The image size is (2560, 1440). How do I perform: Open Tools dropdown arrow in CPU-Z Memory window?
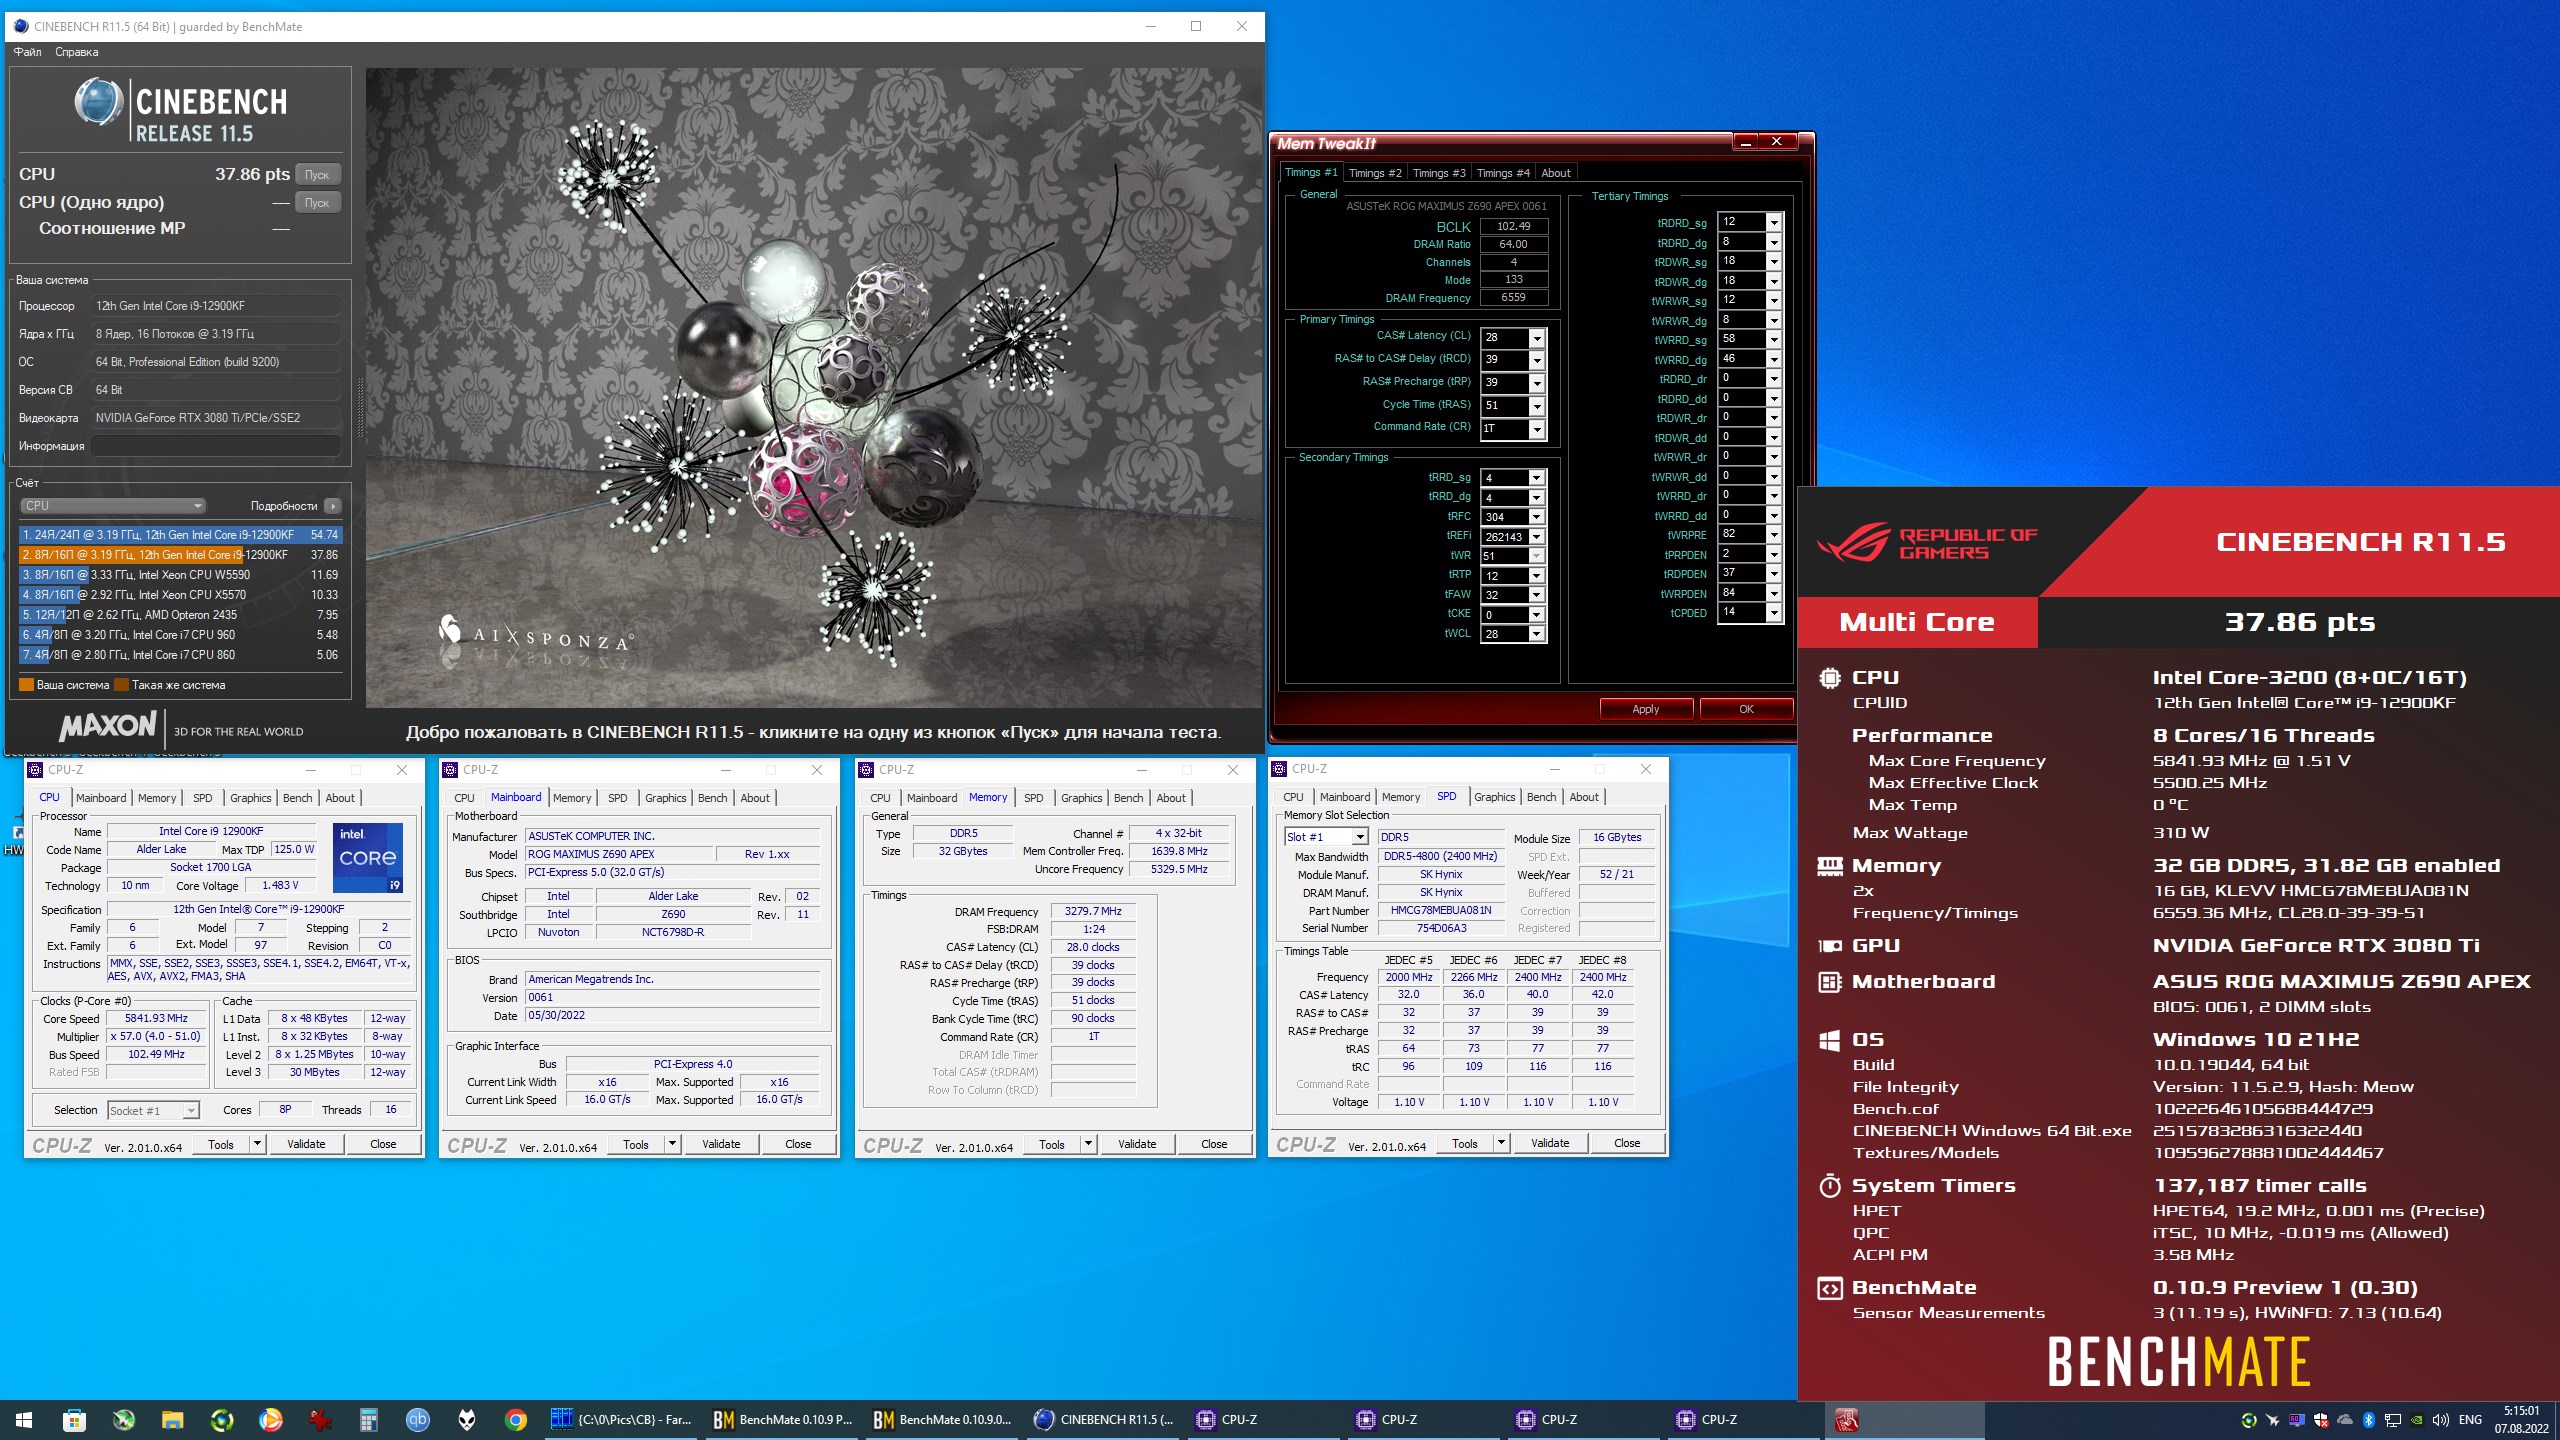pos(1088,1144)
